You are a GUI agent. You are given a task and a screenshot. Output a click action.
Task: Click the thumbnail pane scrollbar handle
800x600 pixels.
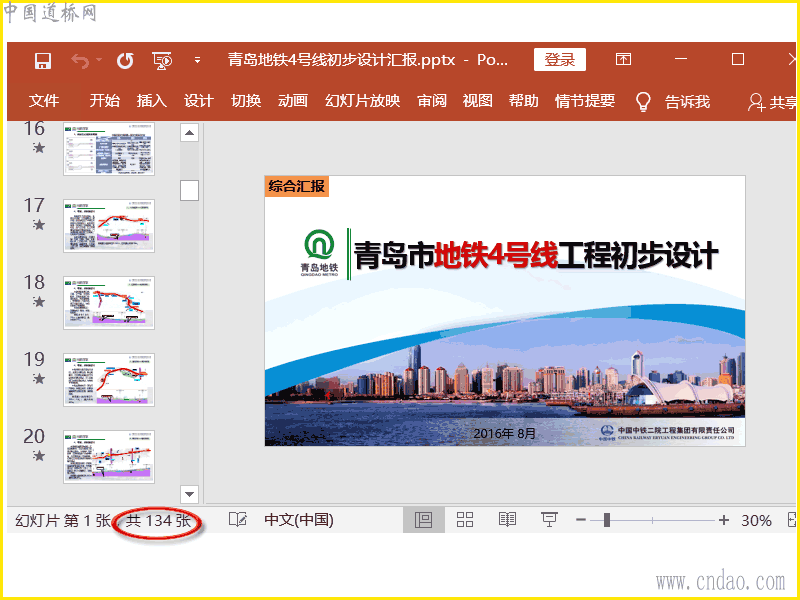click(x=189, y=190)
